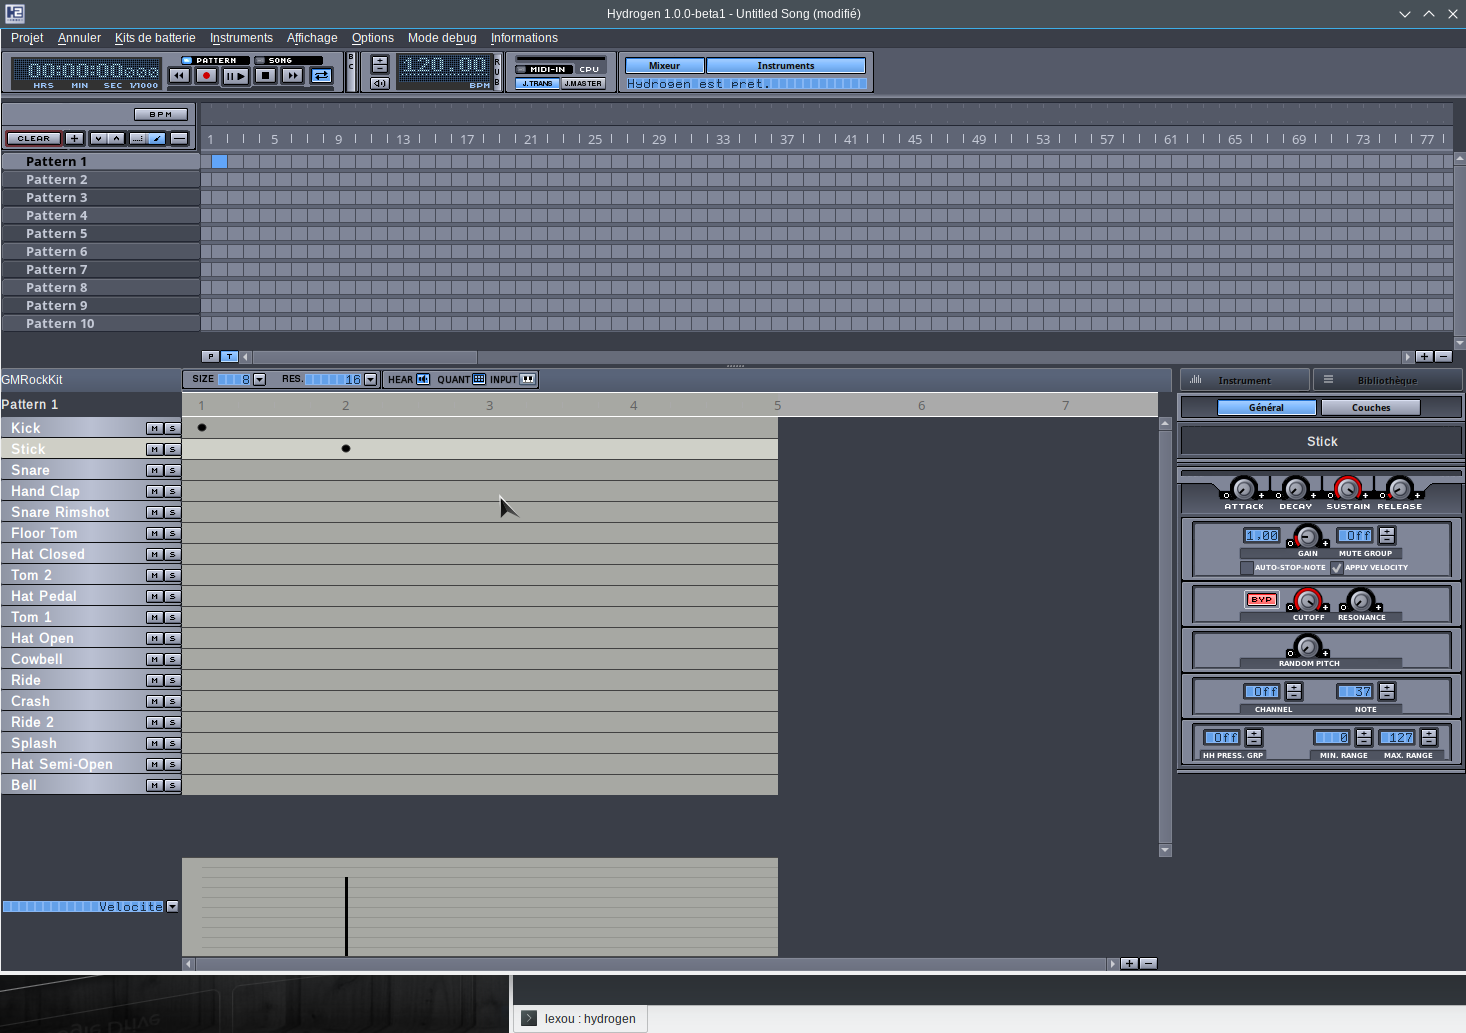
Task: Show the Instruments rack
Action: [x=786, y=66]
